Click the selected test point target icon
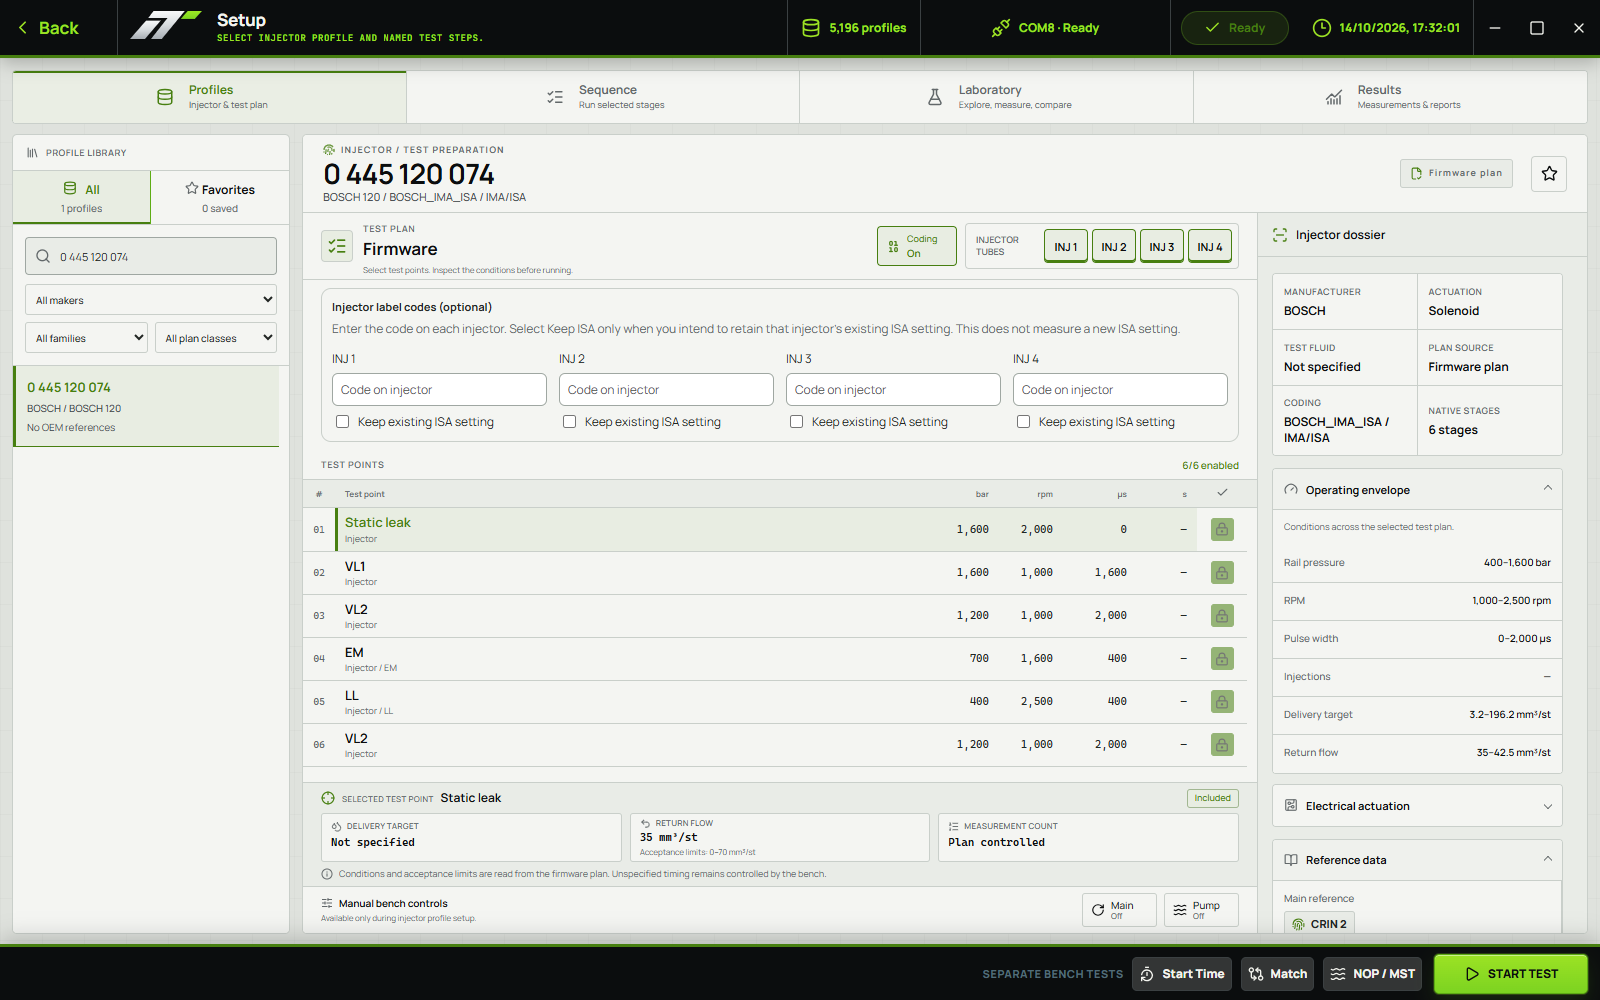Viewport: 1600px width, 1000px height. coord(328,798)
